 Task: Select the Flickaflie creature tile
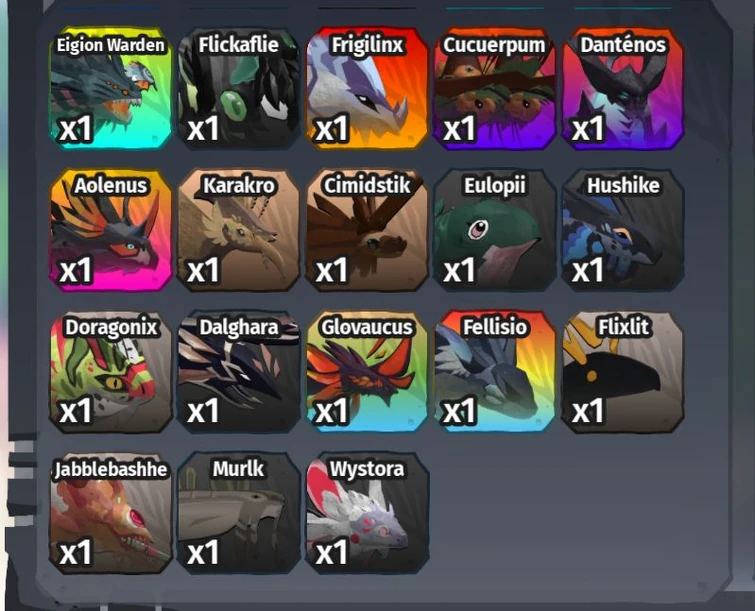point(238,88)
